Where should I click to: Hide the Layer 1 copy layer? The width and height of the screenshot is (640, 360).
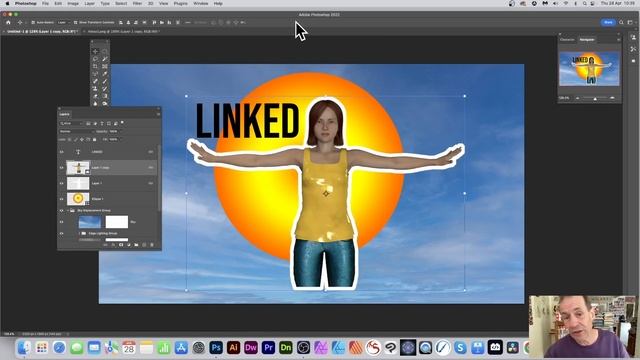[62, 168]
